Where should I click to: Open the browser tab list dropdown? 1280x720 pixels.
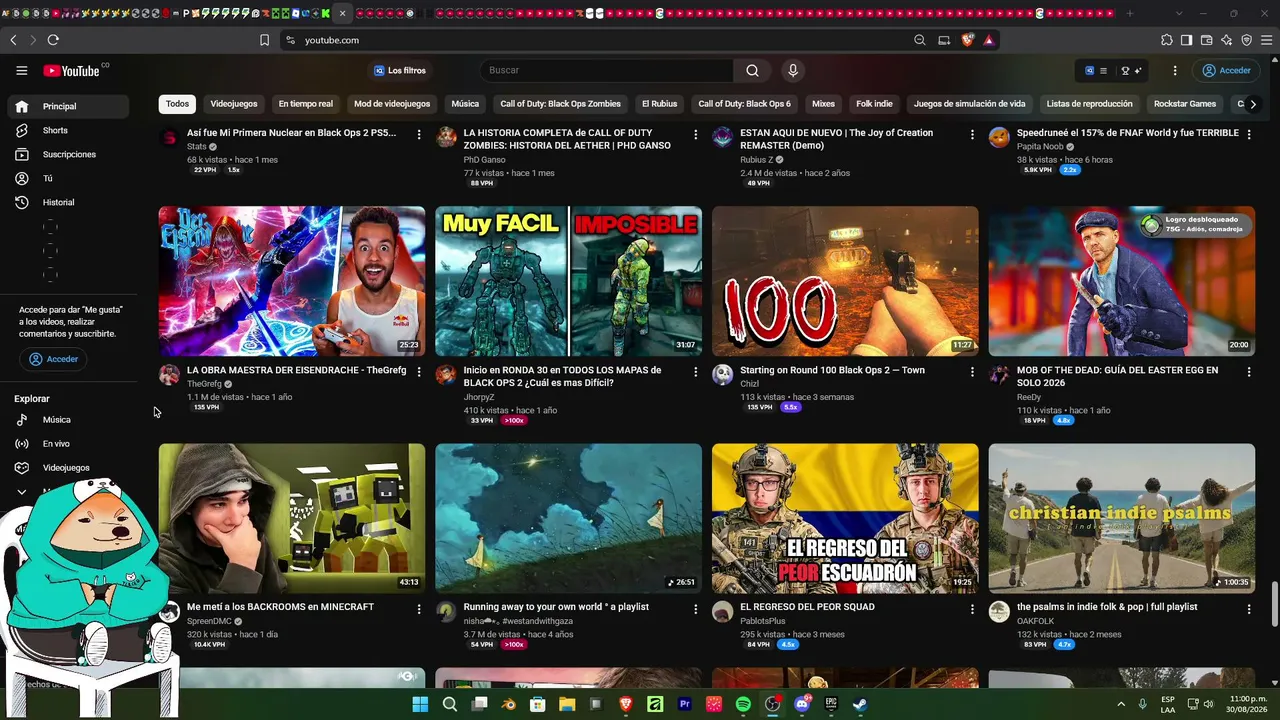coord(1179,13)
